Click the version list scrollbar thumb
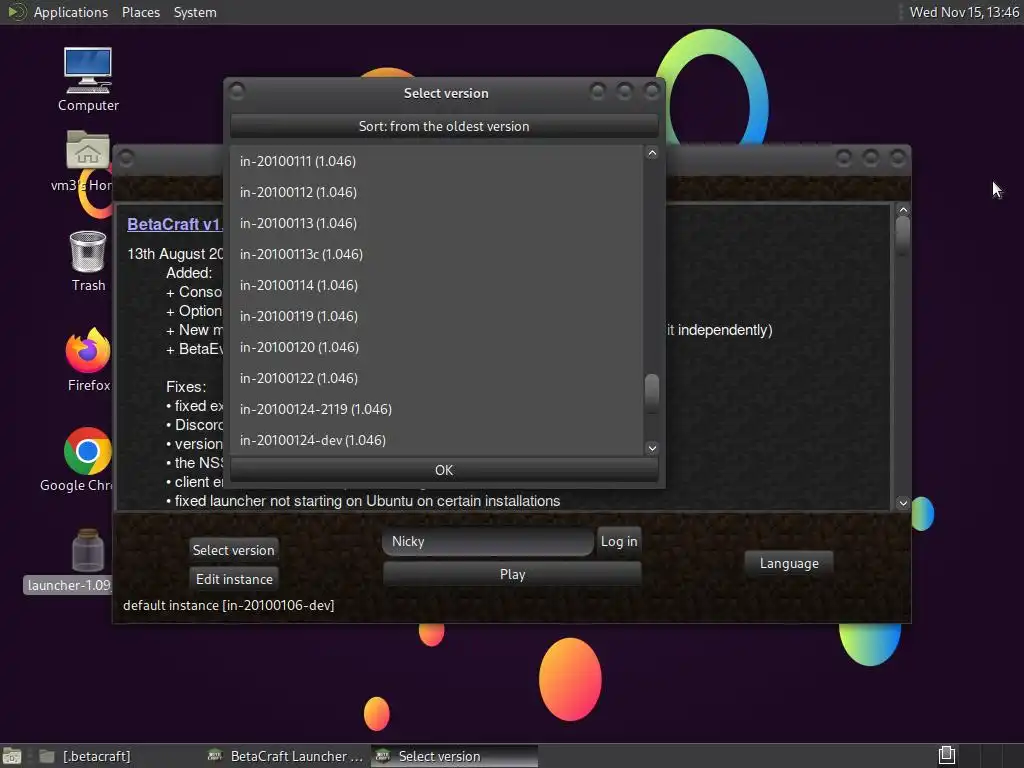1024x768 pixels. click(651, 392)
